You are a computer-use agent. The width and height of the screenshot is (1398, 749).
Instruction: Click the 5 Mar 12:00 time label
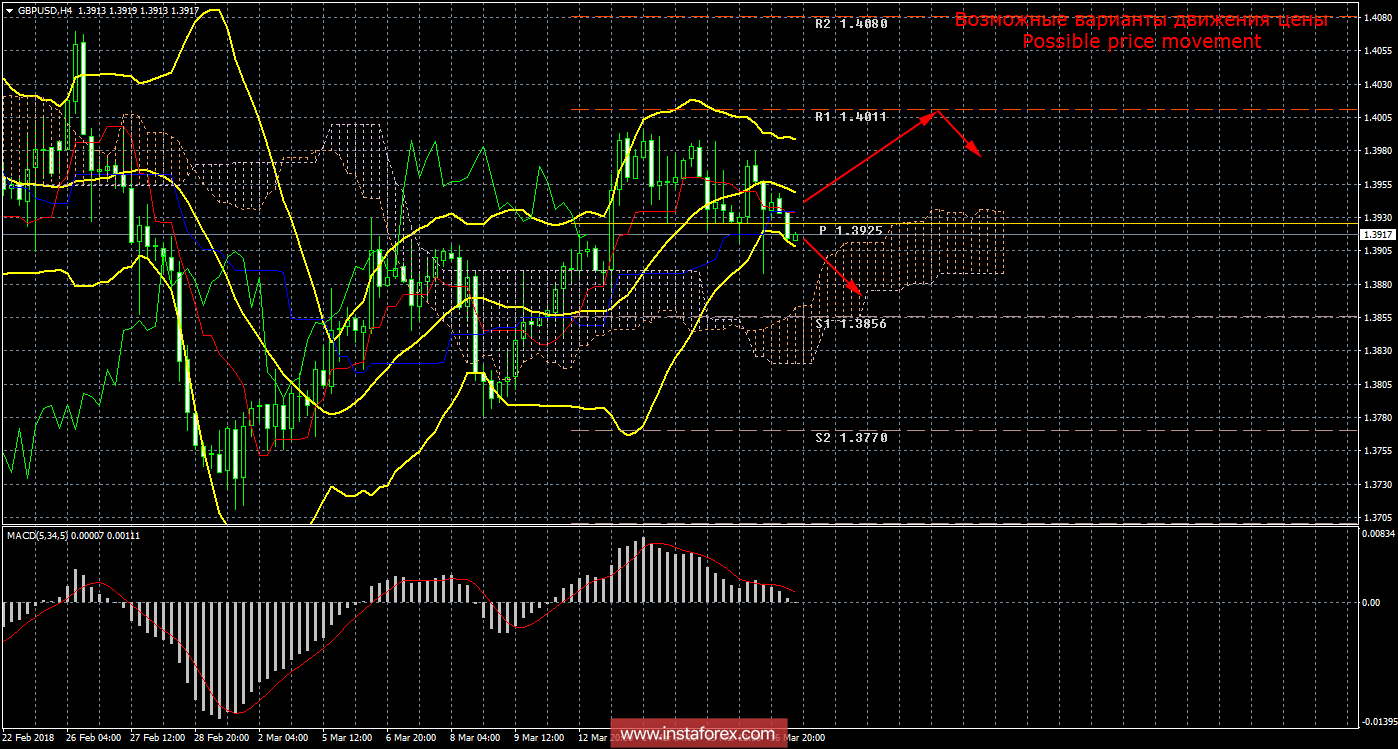coord(348,738)
